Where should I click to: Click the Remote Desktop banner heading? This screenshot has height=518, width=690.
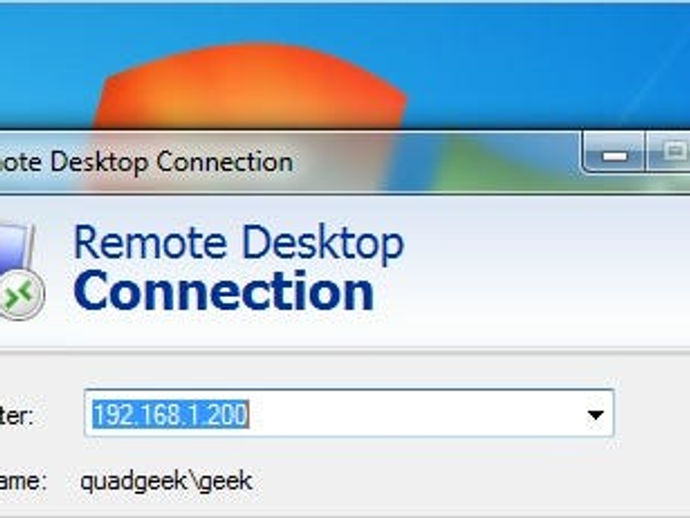point(239,243)
